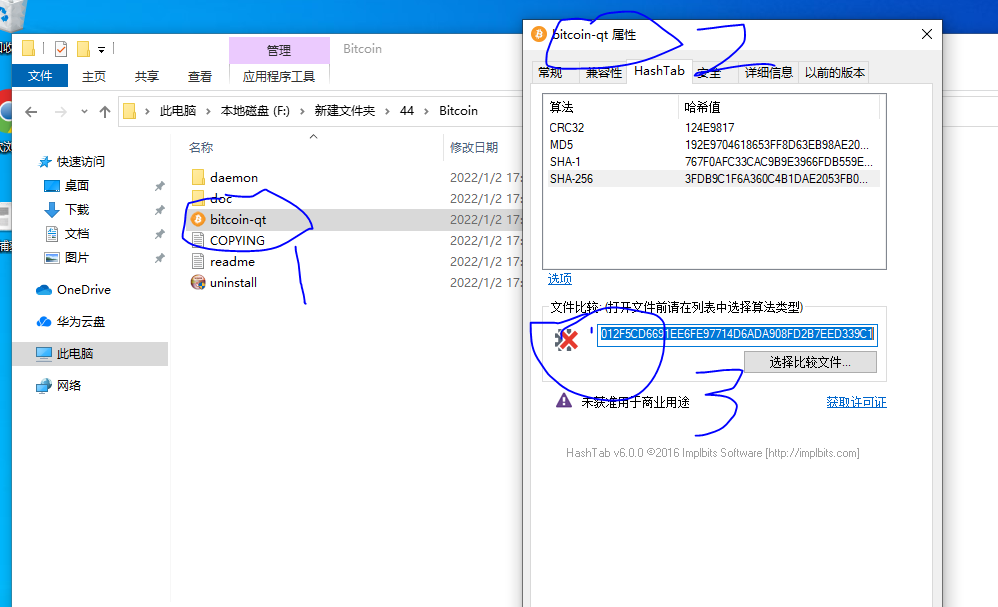998x607 pixels.
Task: Open the 获取许可证 link
Action: coord(856,402)
